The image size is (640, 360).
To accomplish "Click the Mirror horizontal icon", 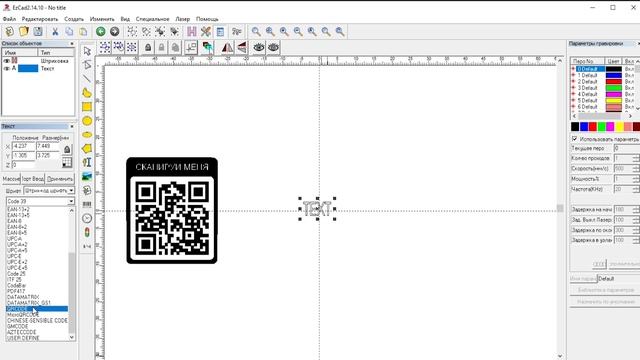I will [x=227, y=48].
